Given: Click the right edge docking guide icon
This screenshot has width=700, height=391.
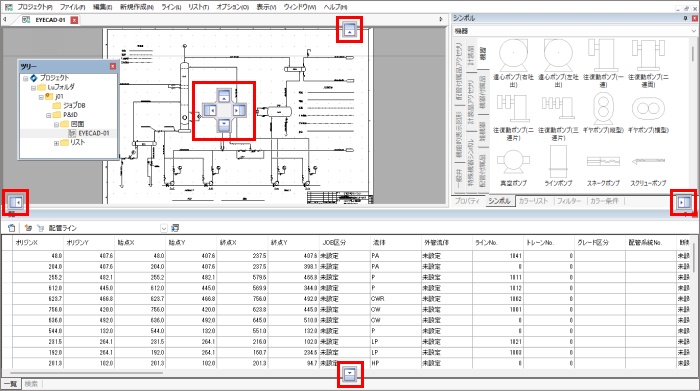Looking at the screenshot, I should coord(683,202).
